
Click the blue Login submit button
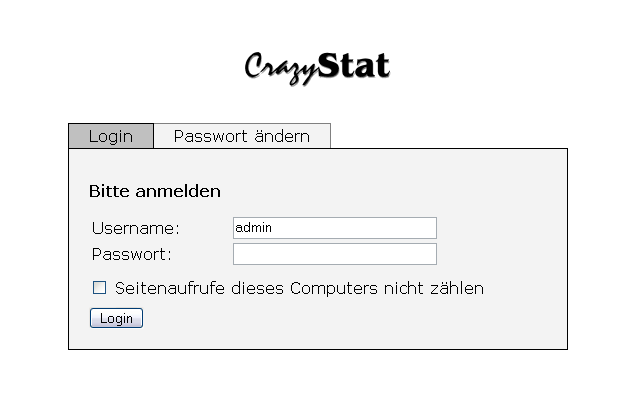(116, 318)
